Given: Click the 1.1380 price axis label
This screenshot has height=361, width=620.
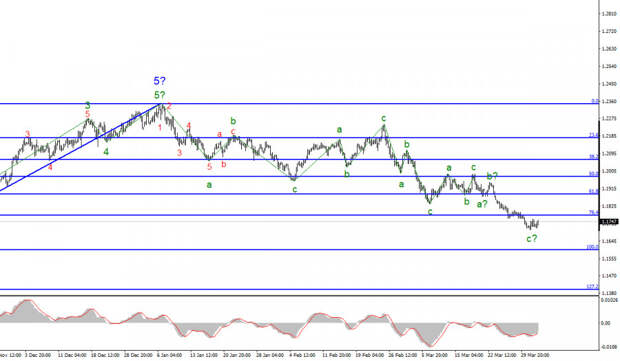Looking at the screenshot, I should [609, 293].
